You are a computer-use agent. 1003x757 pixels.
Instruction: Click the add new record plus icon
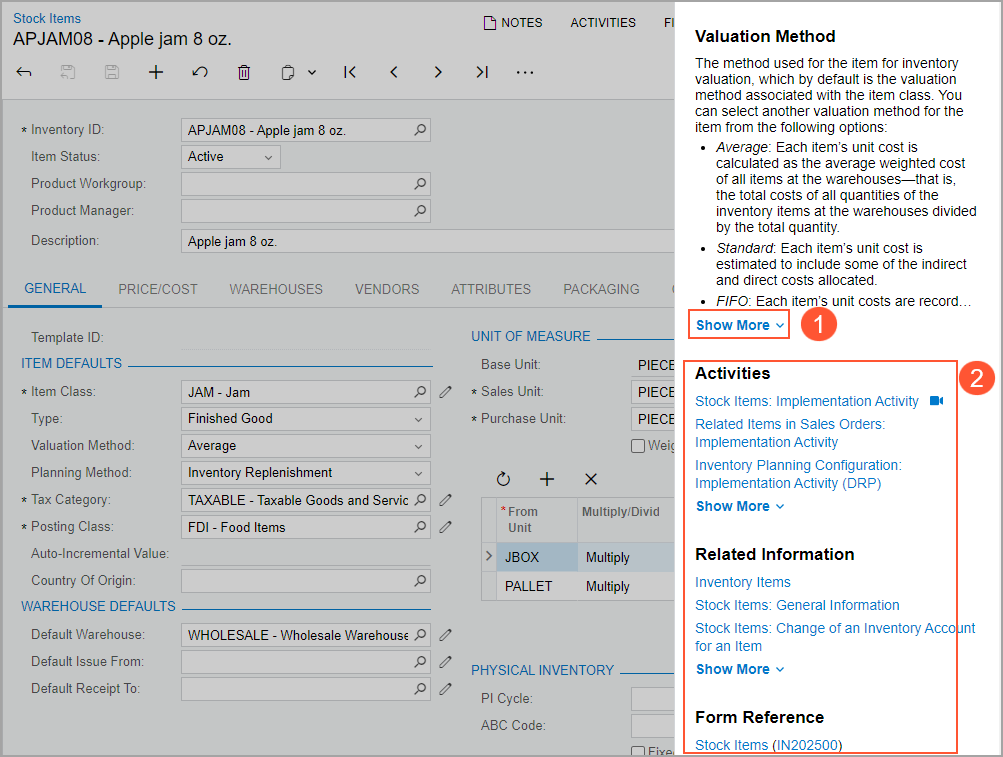tap(156, 72)
